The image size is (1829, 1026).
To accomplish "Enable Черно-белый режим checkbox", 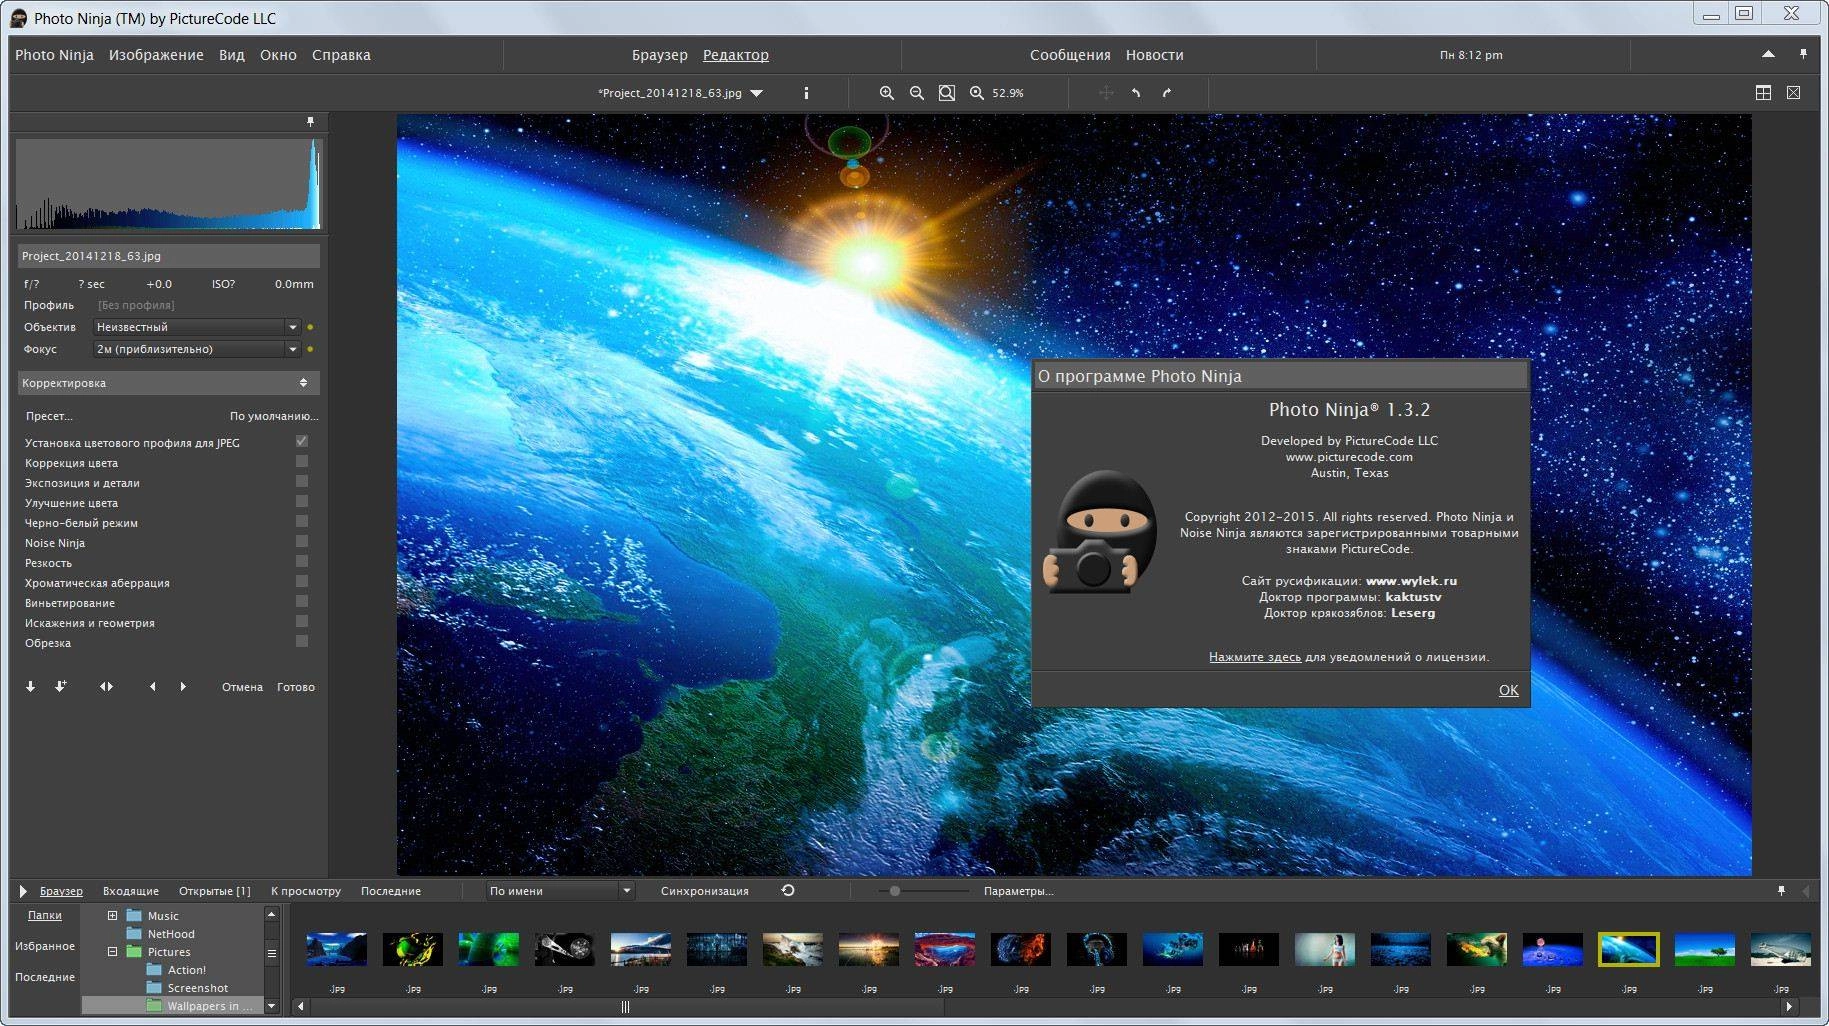I will (302, 522).
